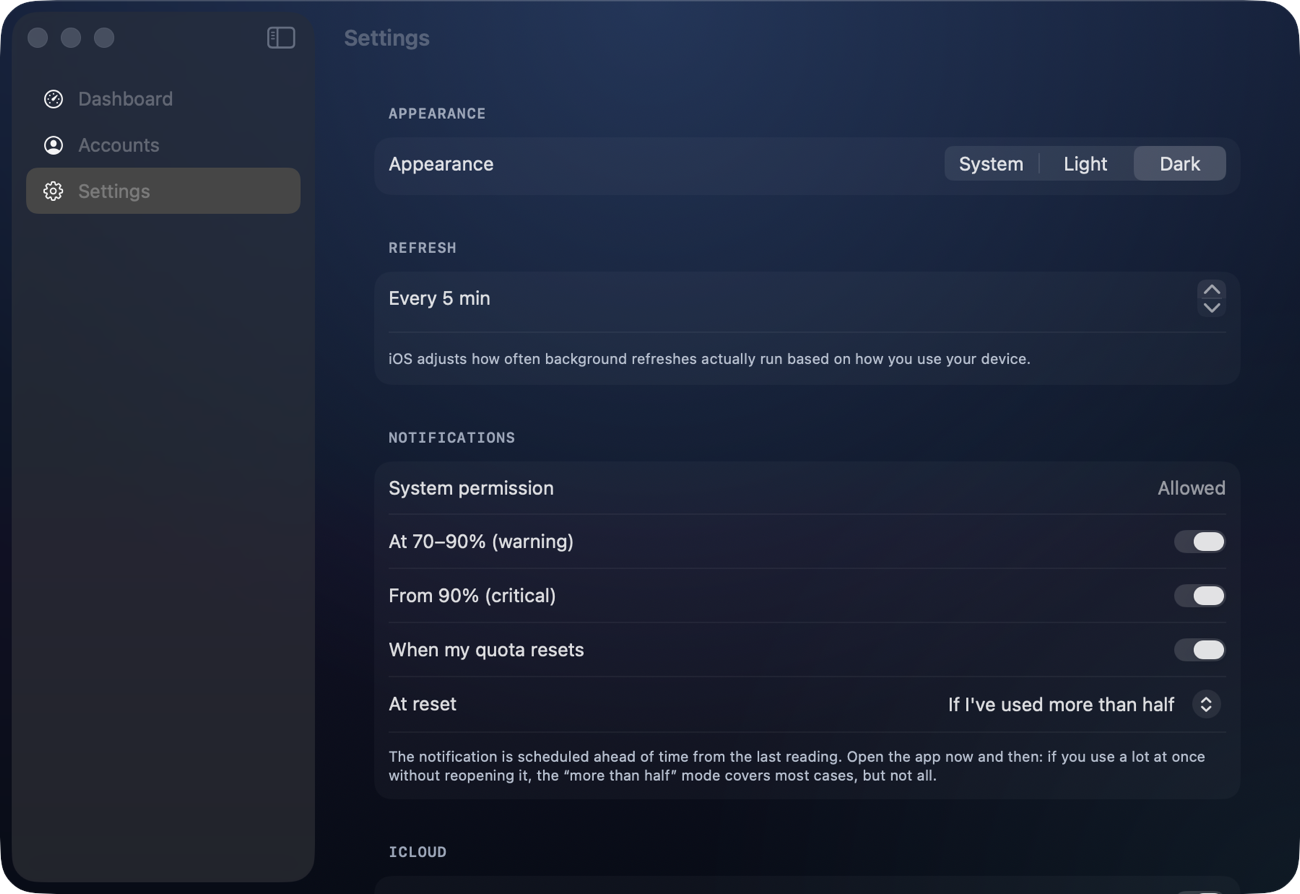The height and width of the screenshot is (894, 1300).
Task: Click the "At reset" row label
Action: [x=422, y=704]
